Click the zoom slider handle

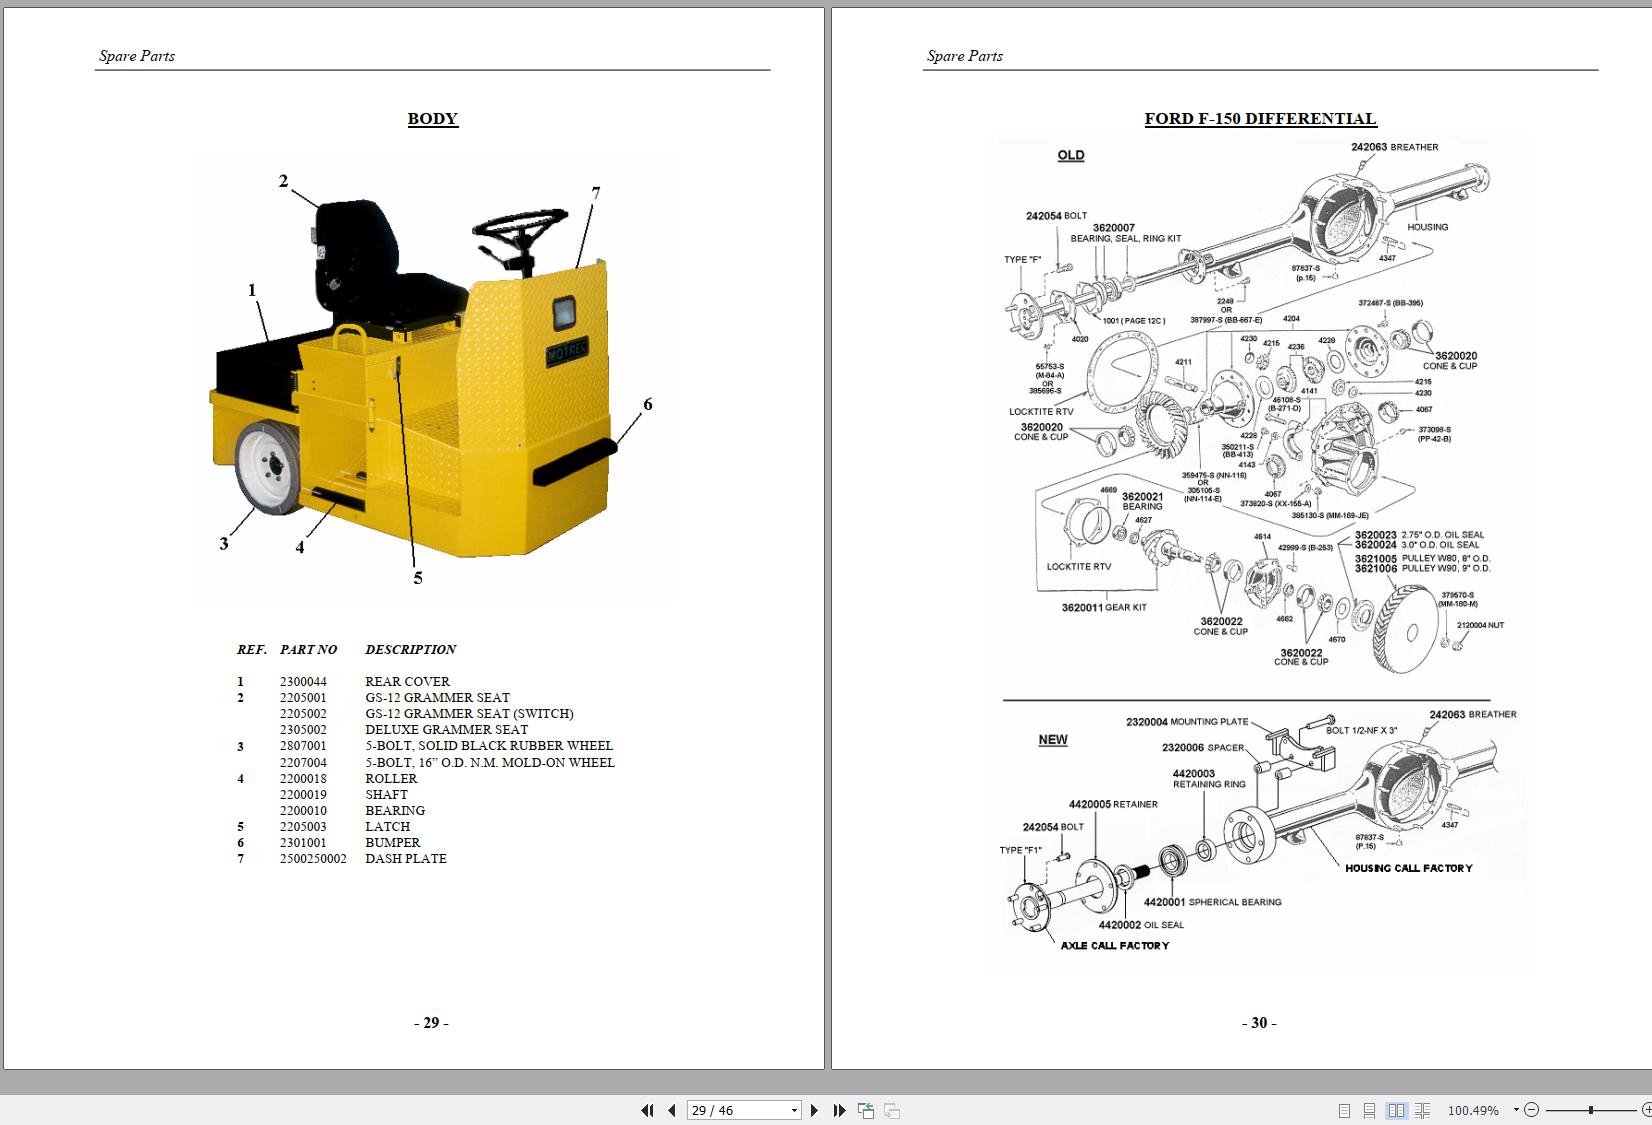click(x=1590, y=1110)
